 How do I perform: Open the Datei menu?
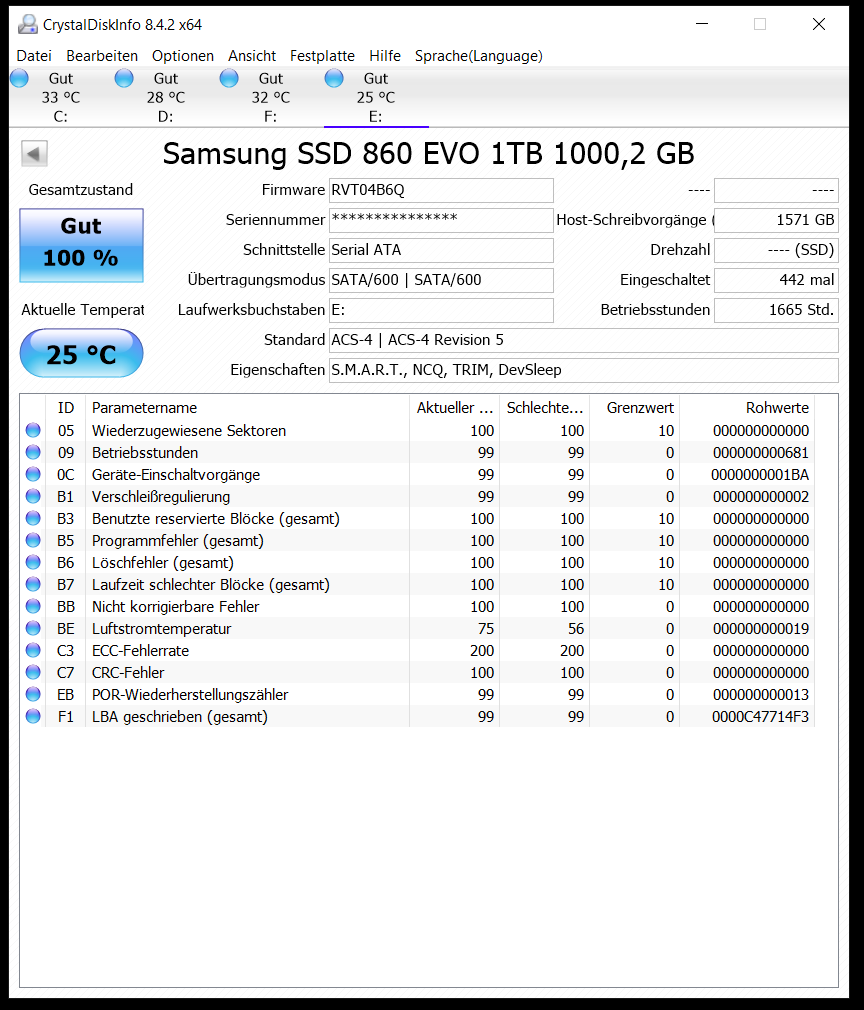pyautogui.click(x=34, y=56)
